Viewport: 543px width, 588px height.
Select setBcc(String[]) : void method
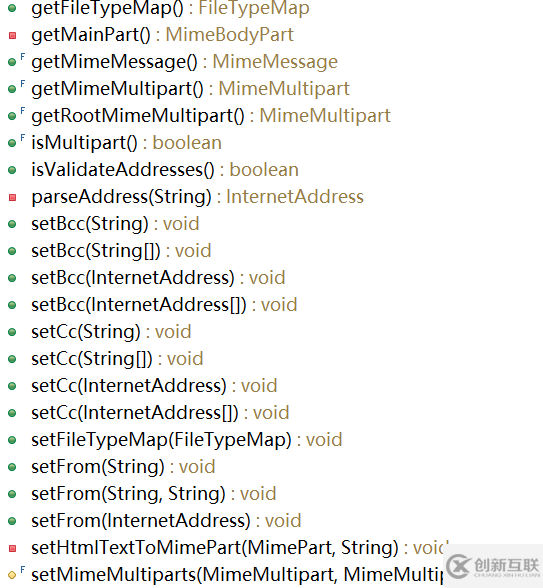pos(121,251)
